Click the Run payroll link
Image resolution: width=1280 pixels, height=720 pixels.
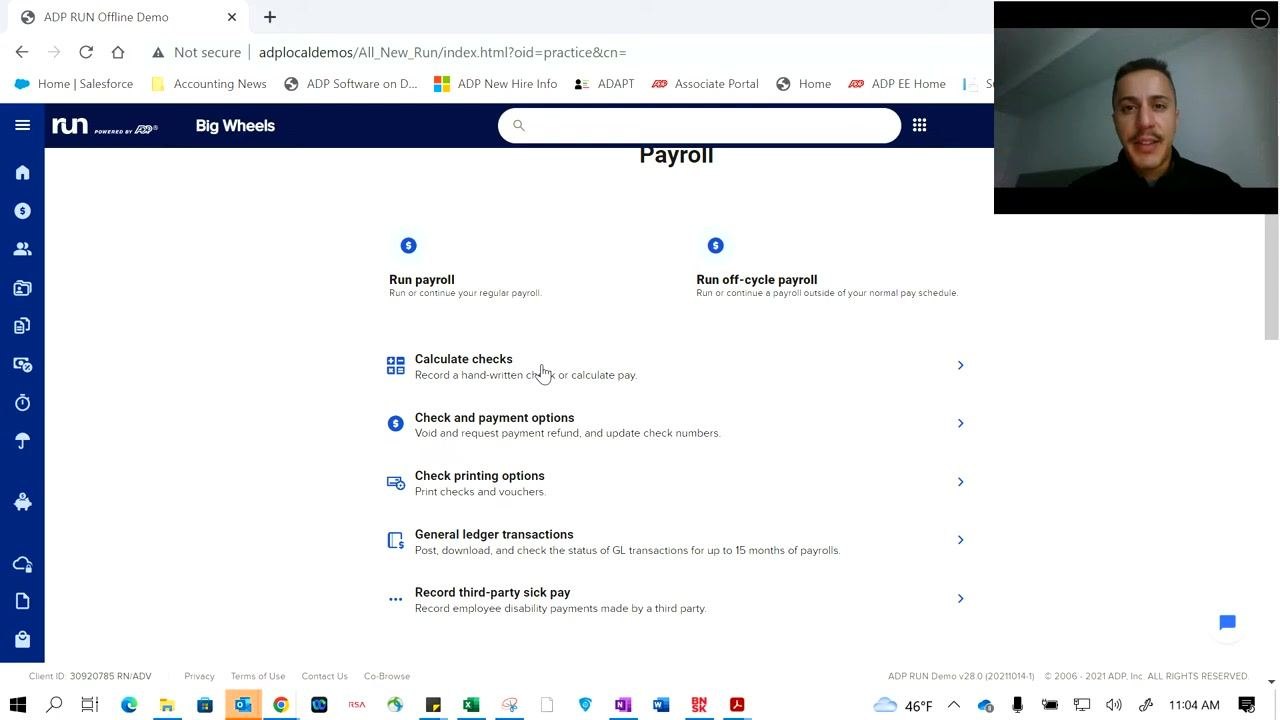(x=422, y=279)
